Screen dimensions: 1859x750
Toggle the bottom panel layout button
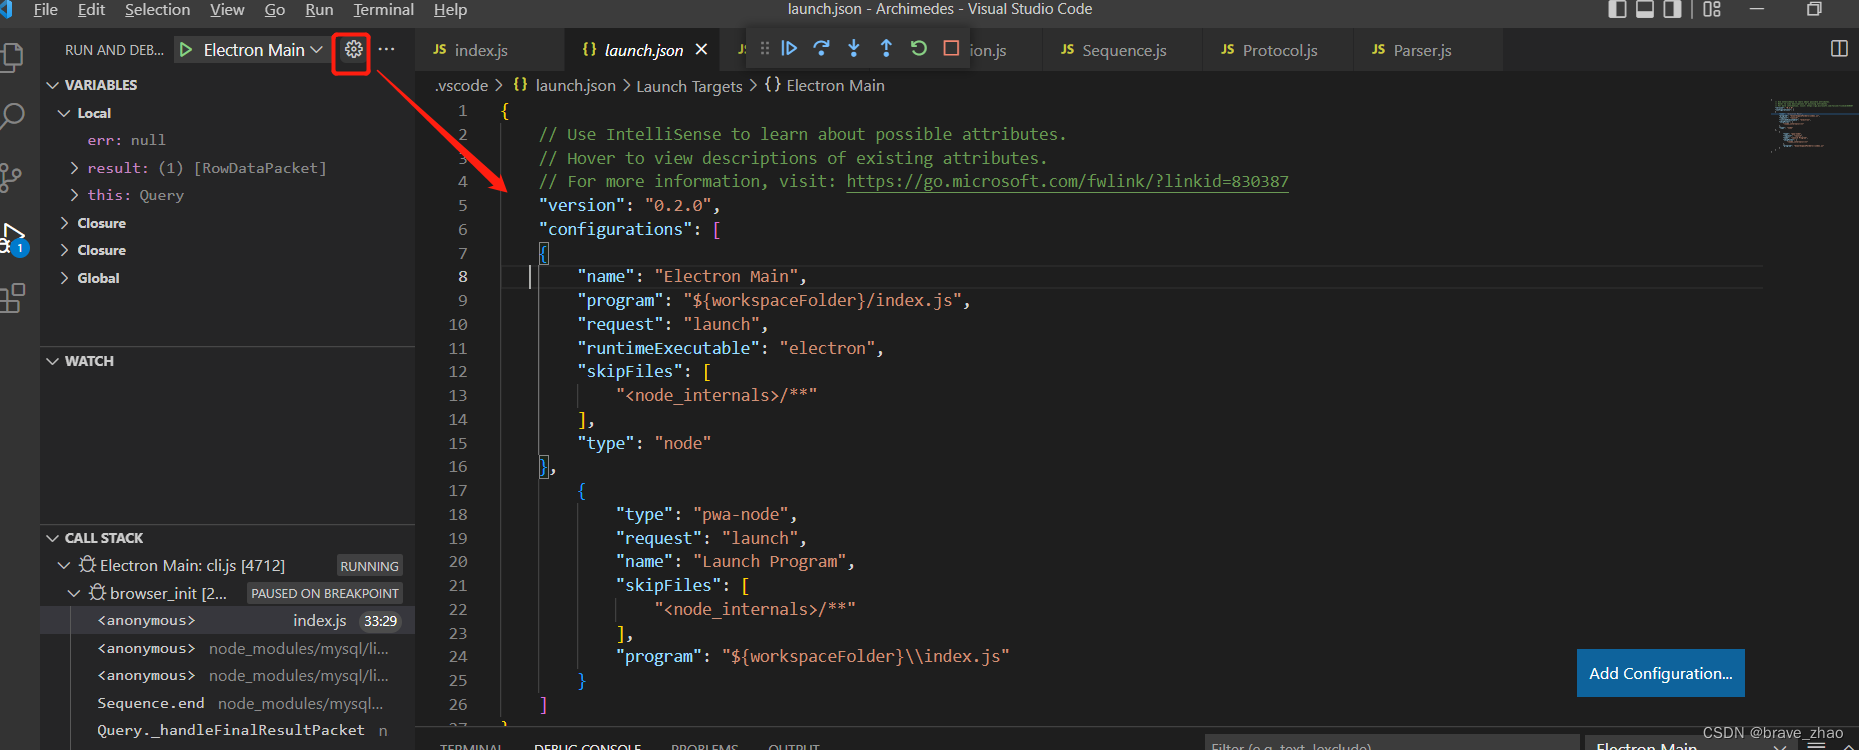[x=1645, y=9]
